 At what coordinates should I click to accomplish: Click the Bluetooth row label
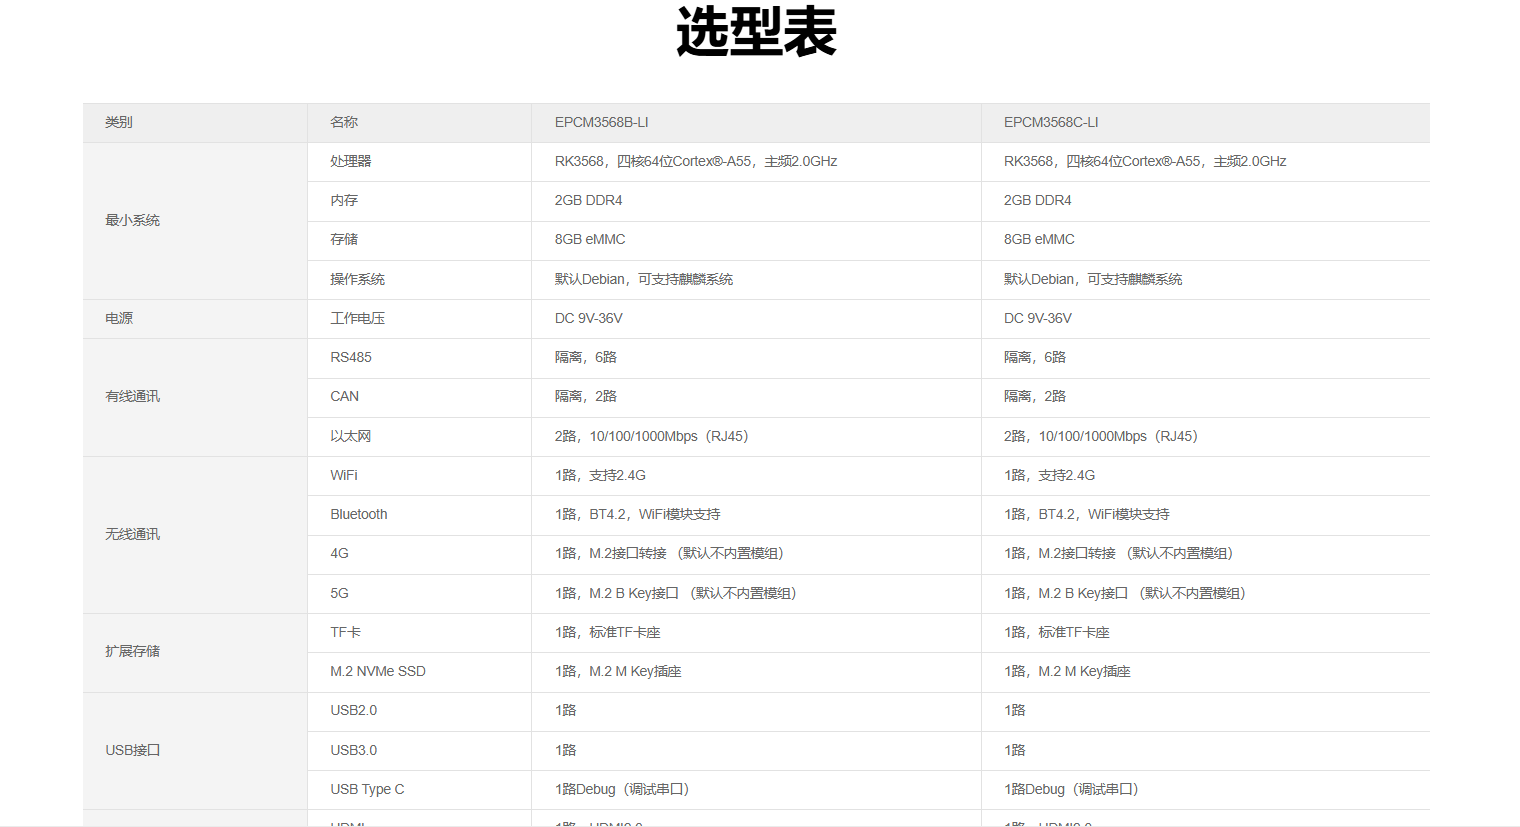pyautogui.click(x=359, y=514)
